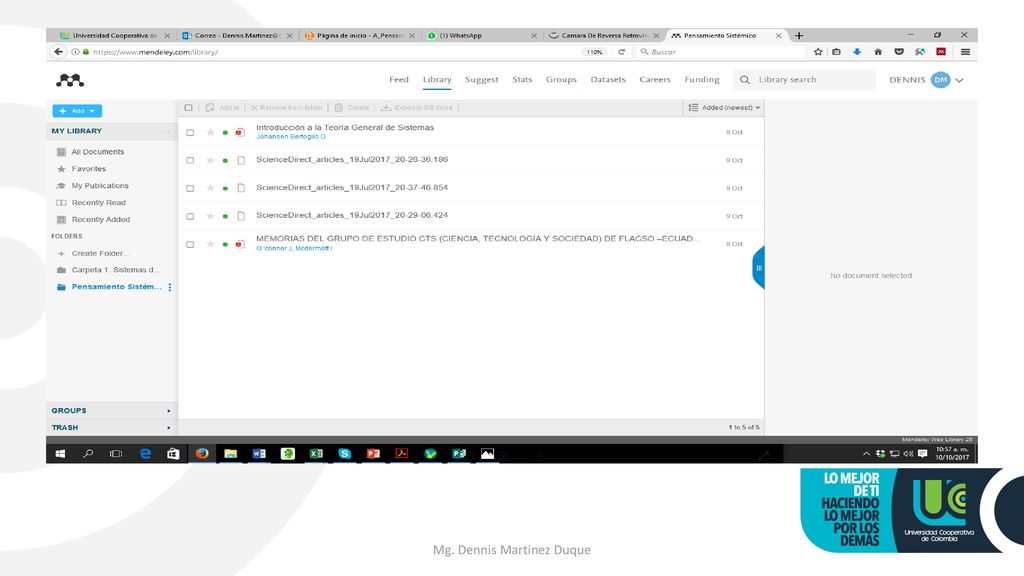Toggle the select-all documents checkbox

point(188,108)
